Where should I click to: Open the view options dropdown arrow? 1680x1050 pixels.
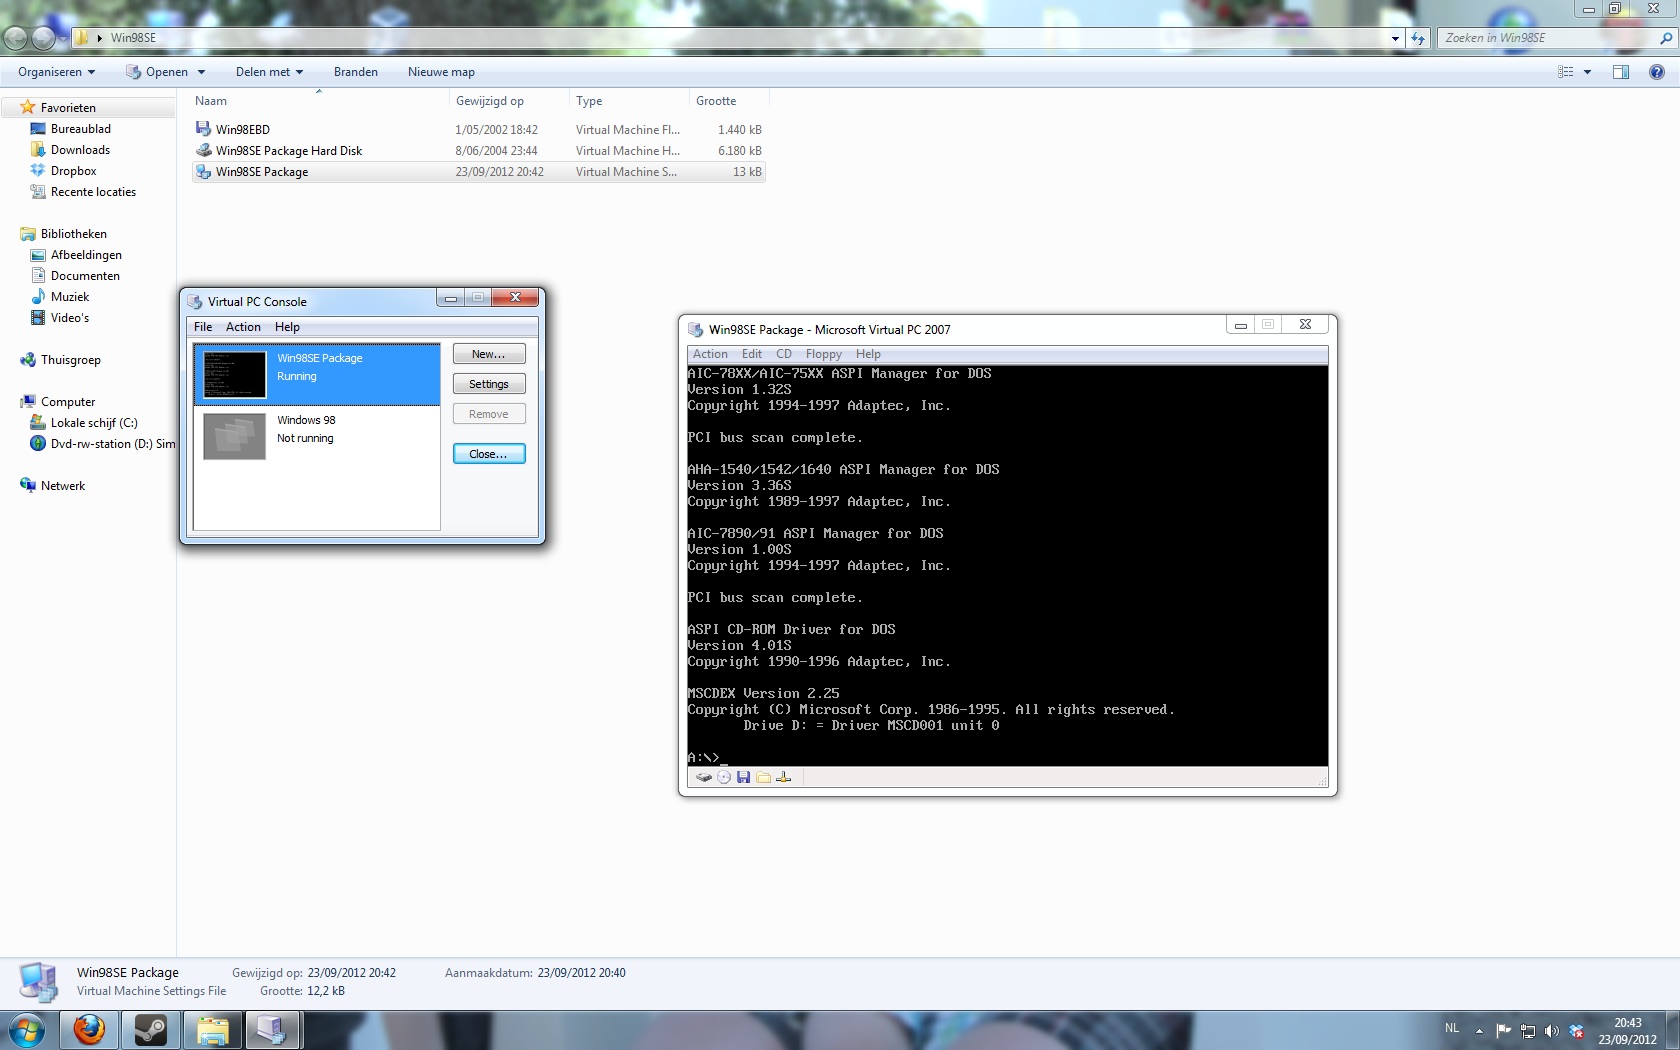pos(1587,72)
